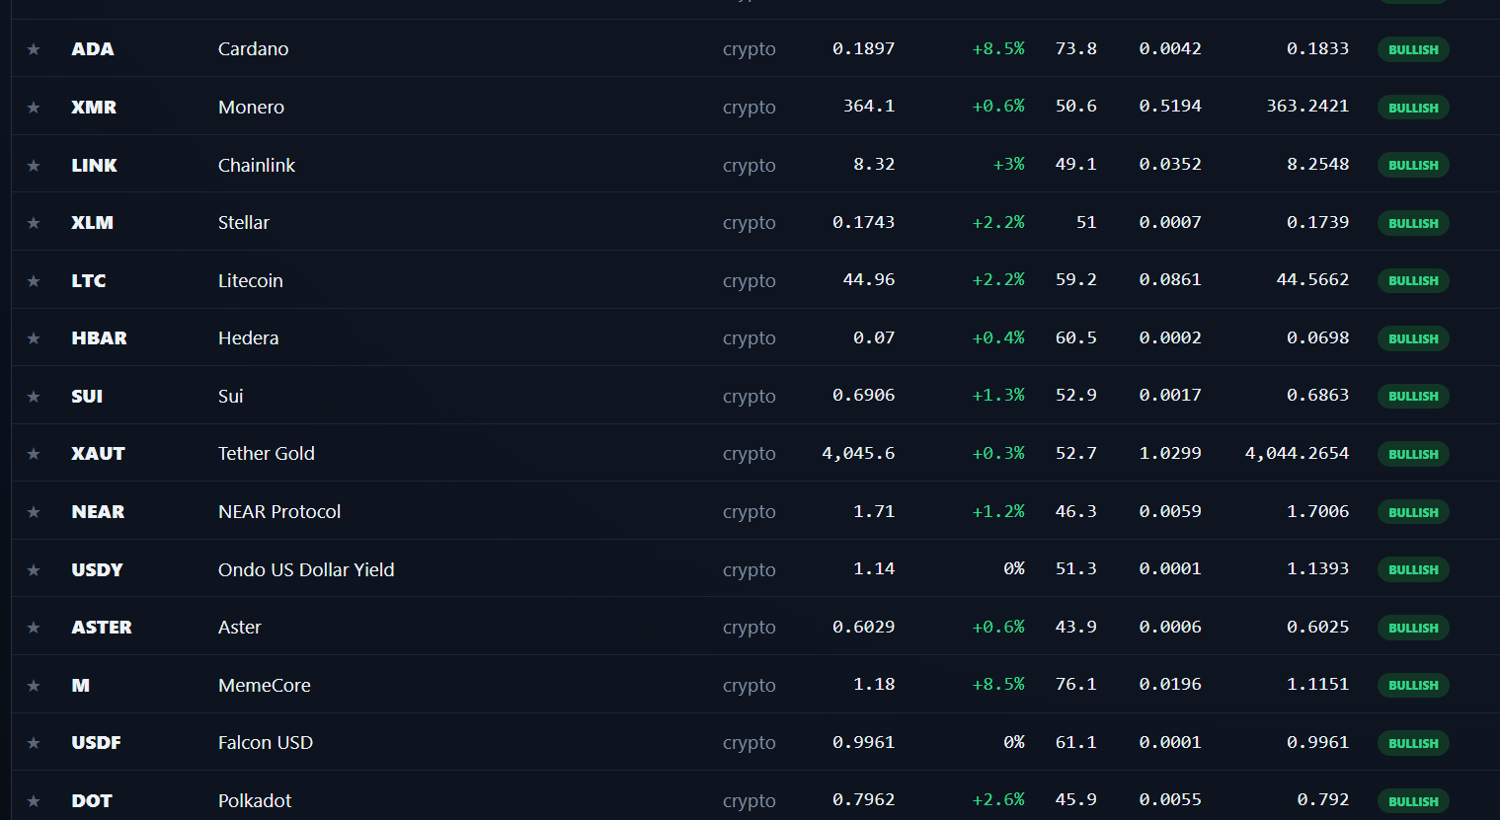Screen dimensions: 1500x820
Task: Click the MemeCore asset name
Action: pos(264,685)
